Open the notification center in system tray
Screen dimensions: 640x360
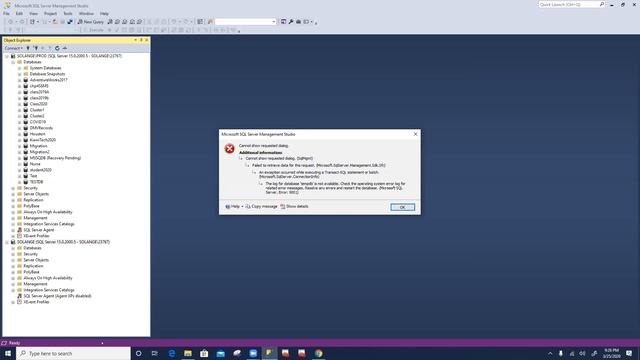point(629,353)
